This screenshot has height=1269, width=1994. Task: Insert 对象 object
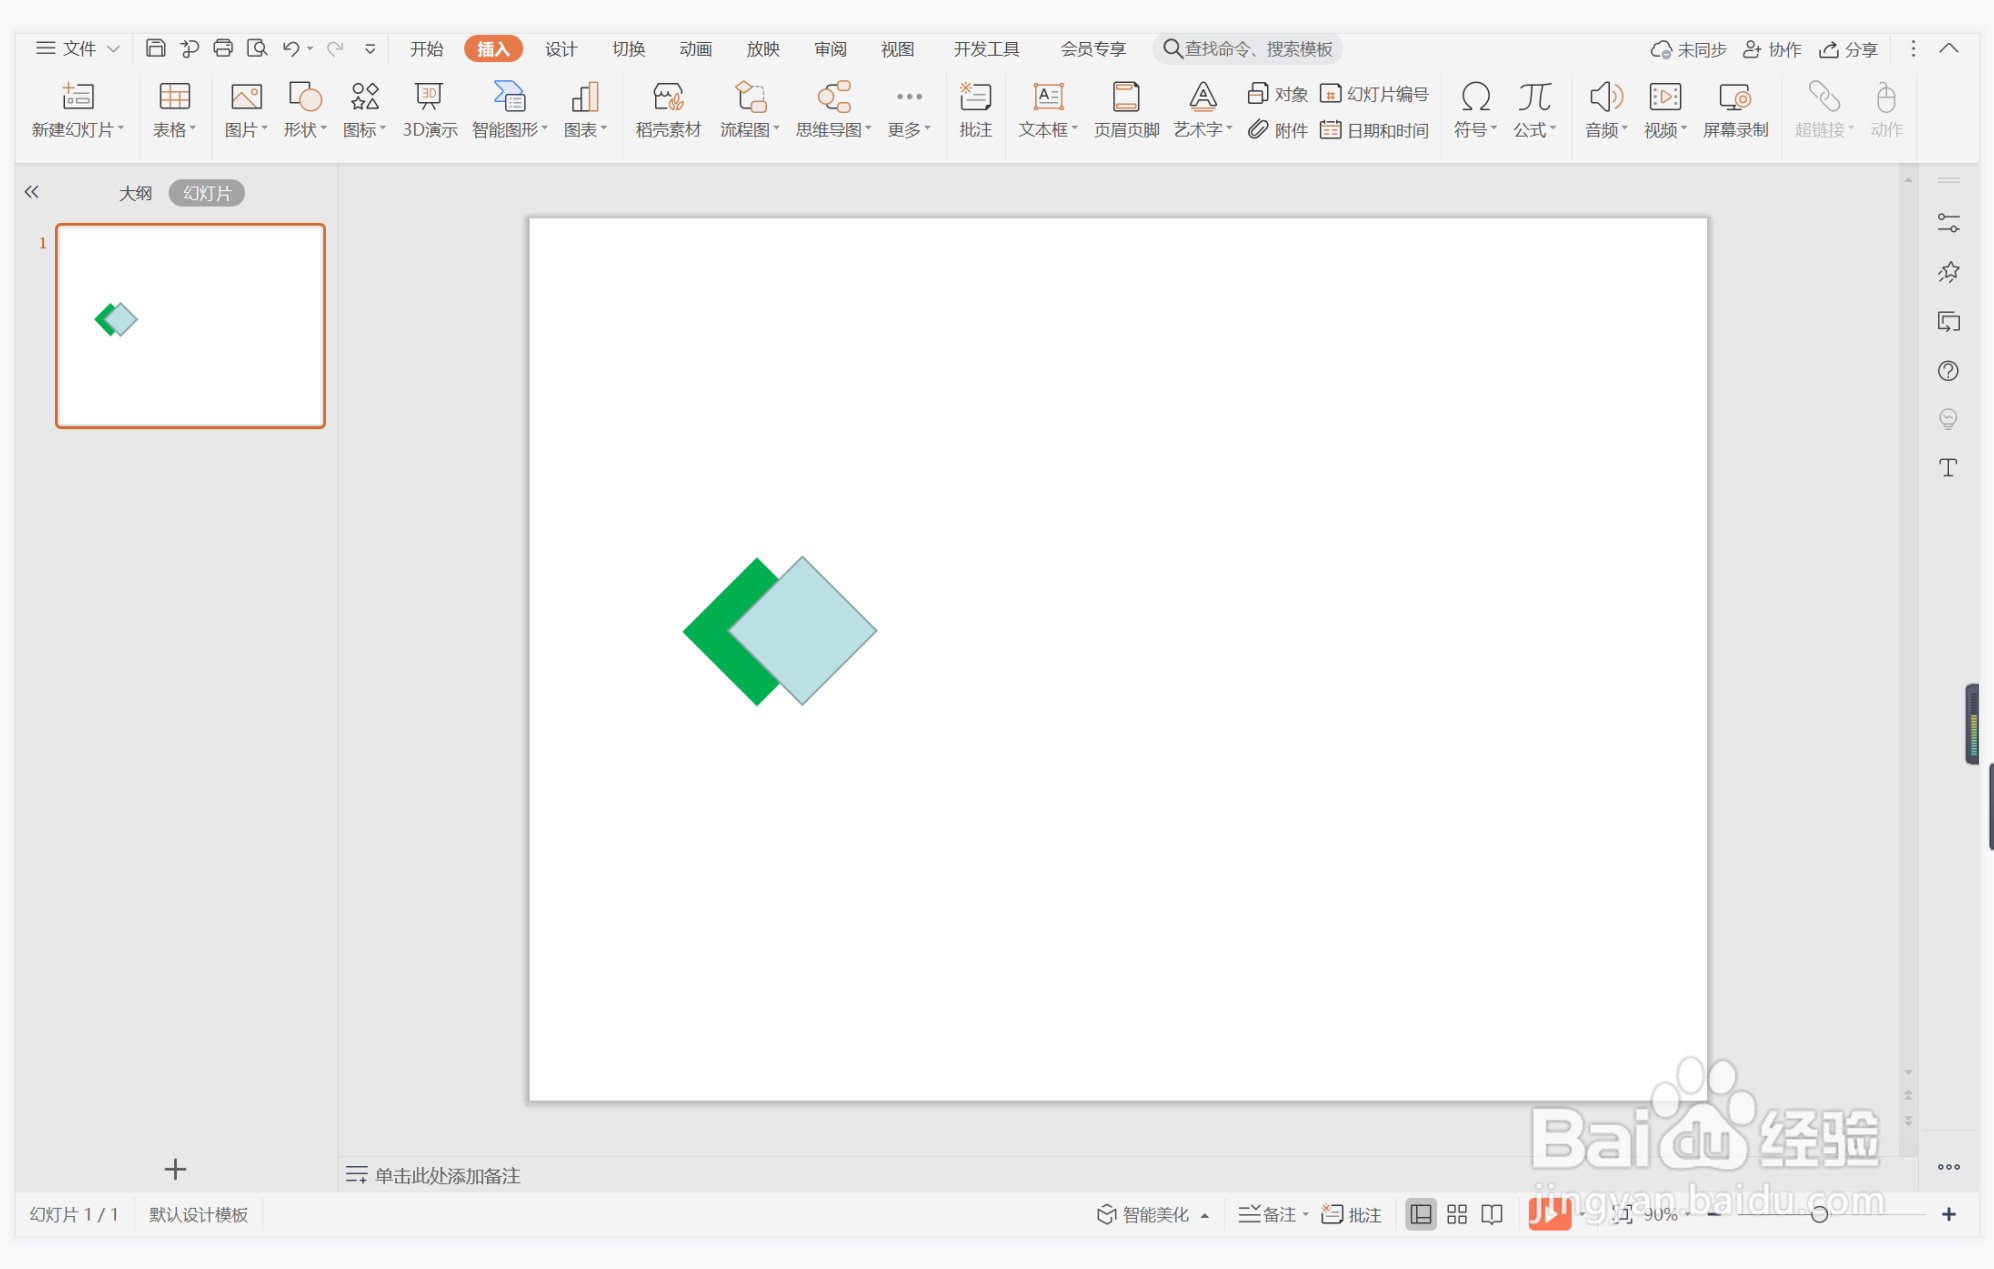click(1278, 94)
